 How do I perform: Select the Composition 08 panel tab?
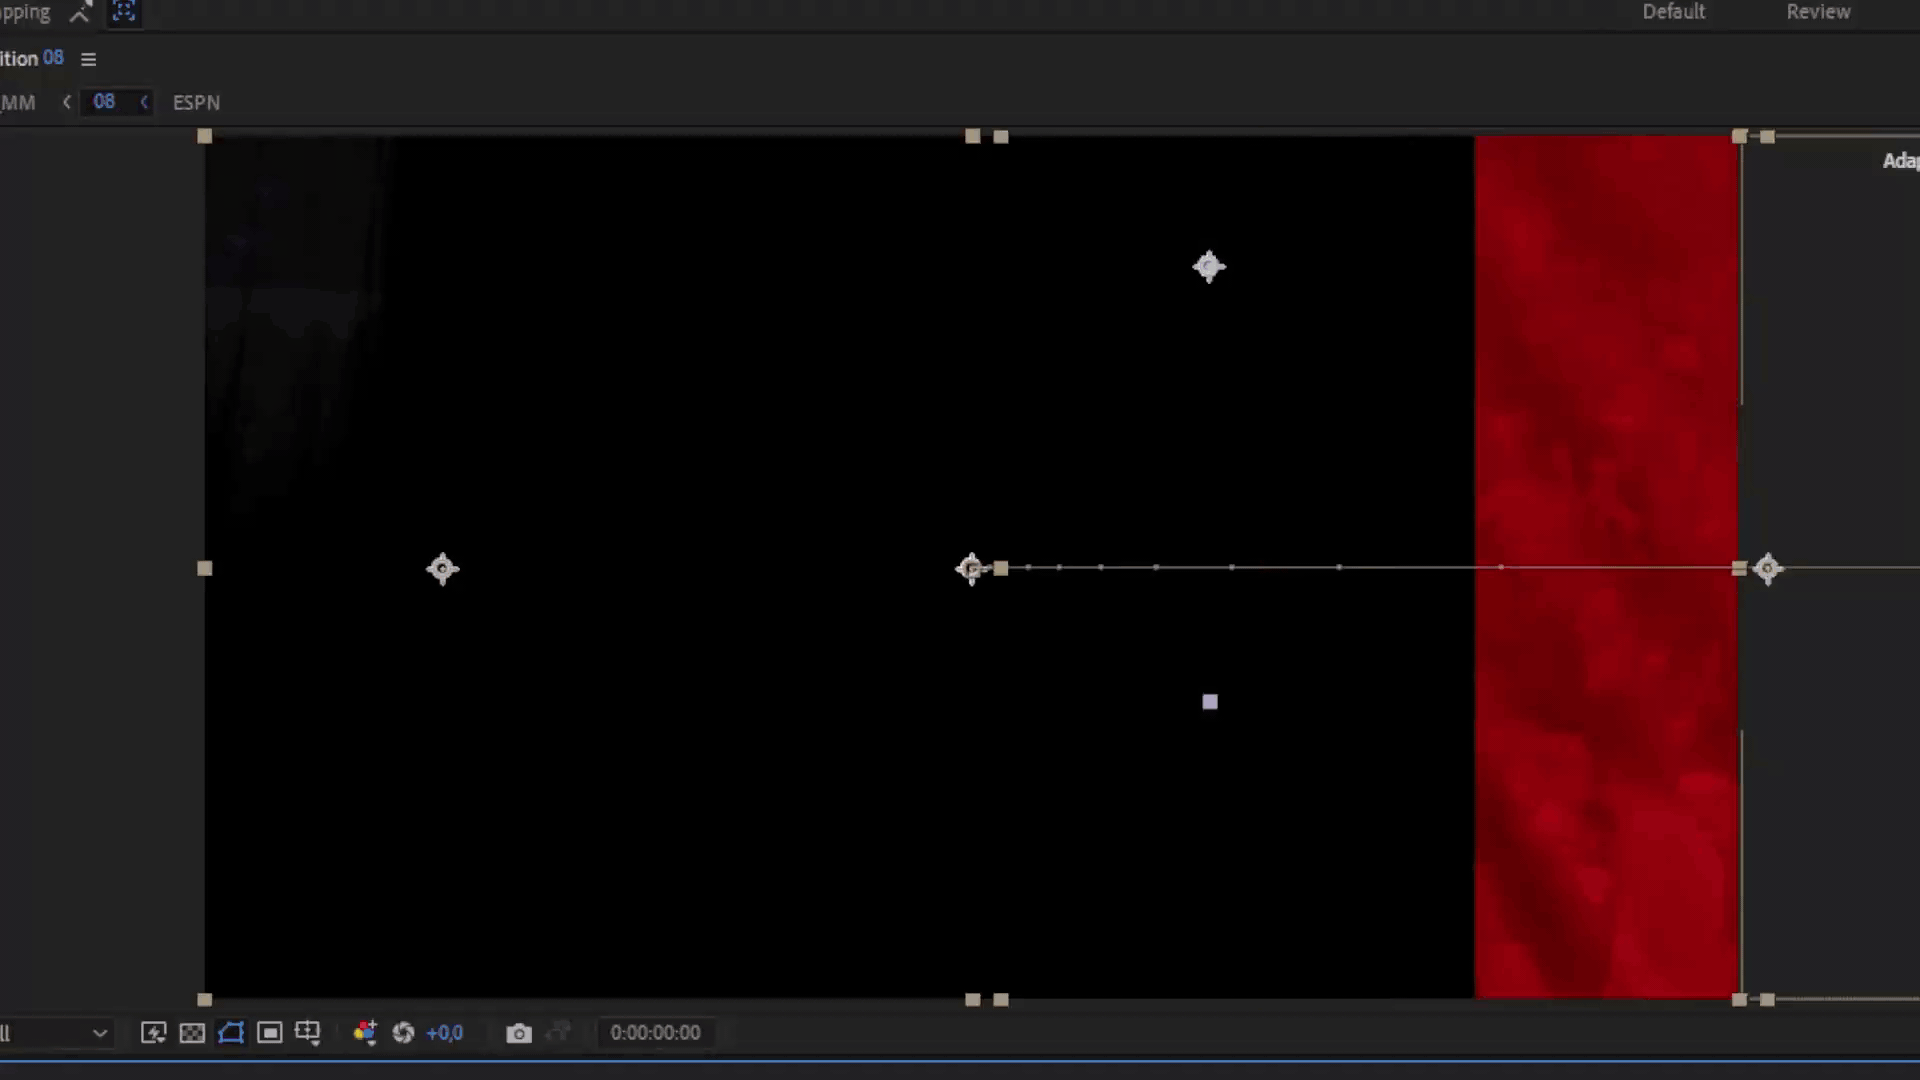click(x=32, y=58)
